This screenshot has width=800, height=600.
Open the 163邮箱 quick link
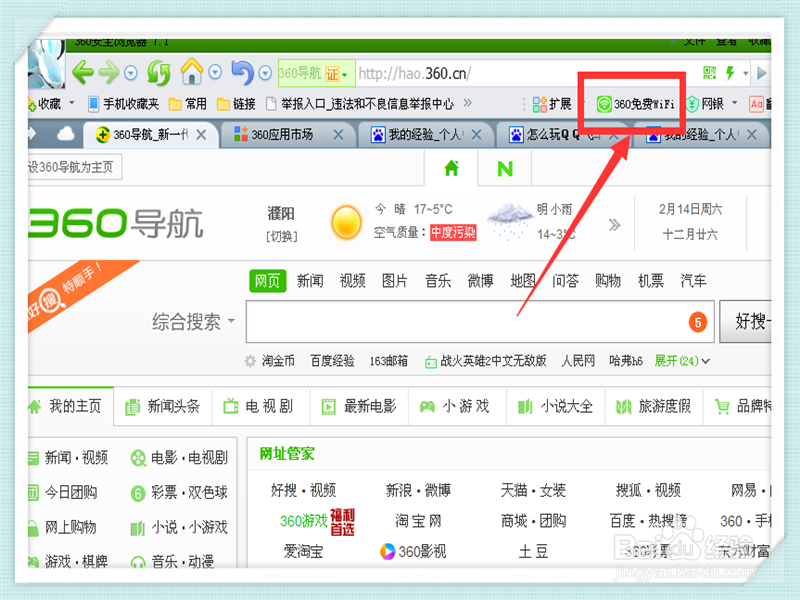[389, 361]
